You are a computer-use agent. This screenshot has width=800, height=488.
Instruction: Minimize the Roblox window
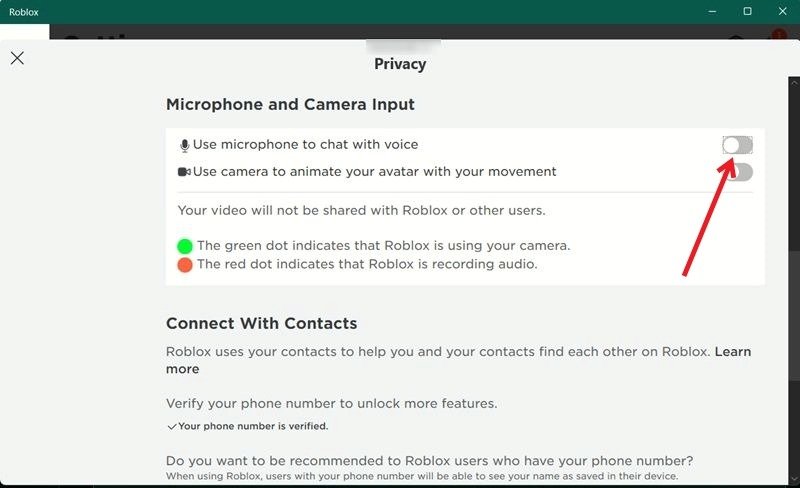pyautogui.click(x=712, y=11)
